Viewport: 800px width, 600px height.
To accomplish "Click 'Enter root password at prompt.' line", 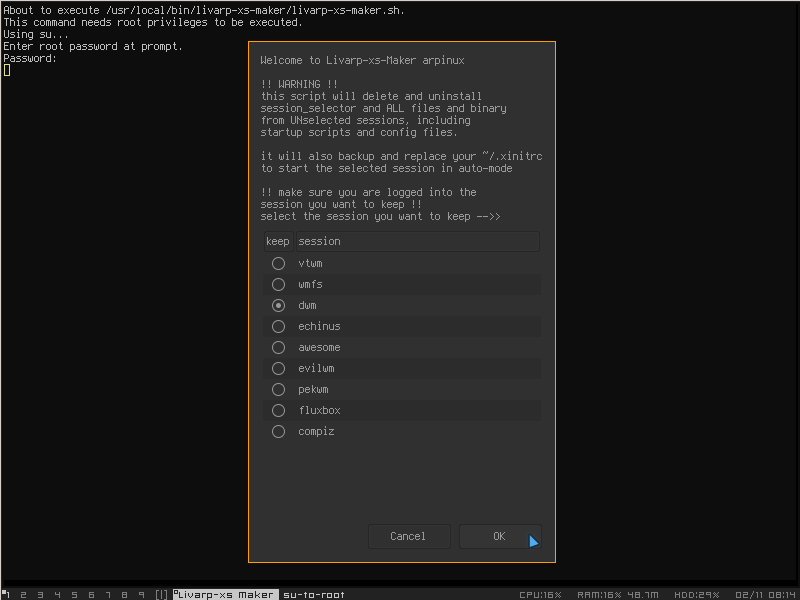I will [93, 46].
